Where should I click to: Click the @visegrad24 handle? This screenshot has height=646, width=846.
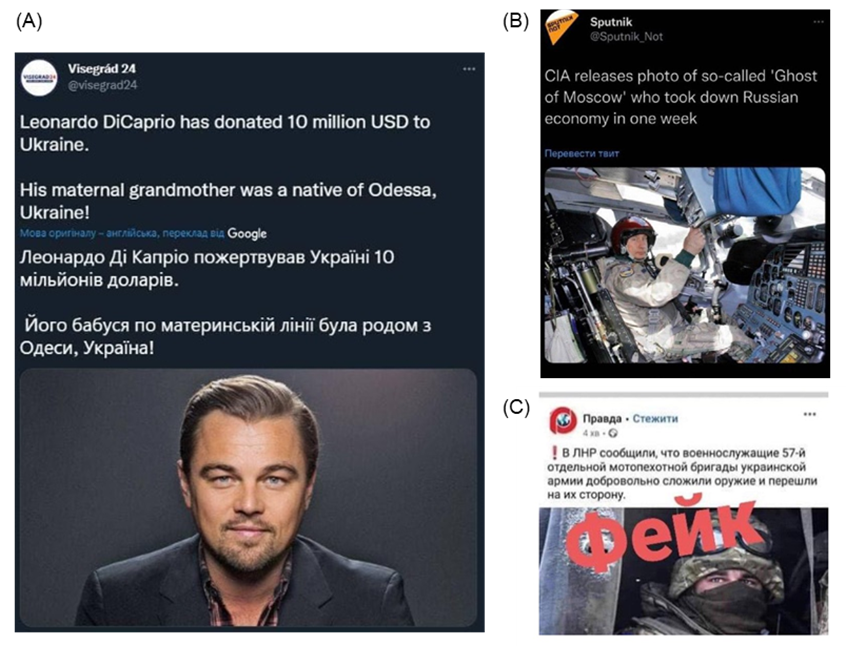(103, 85)
